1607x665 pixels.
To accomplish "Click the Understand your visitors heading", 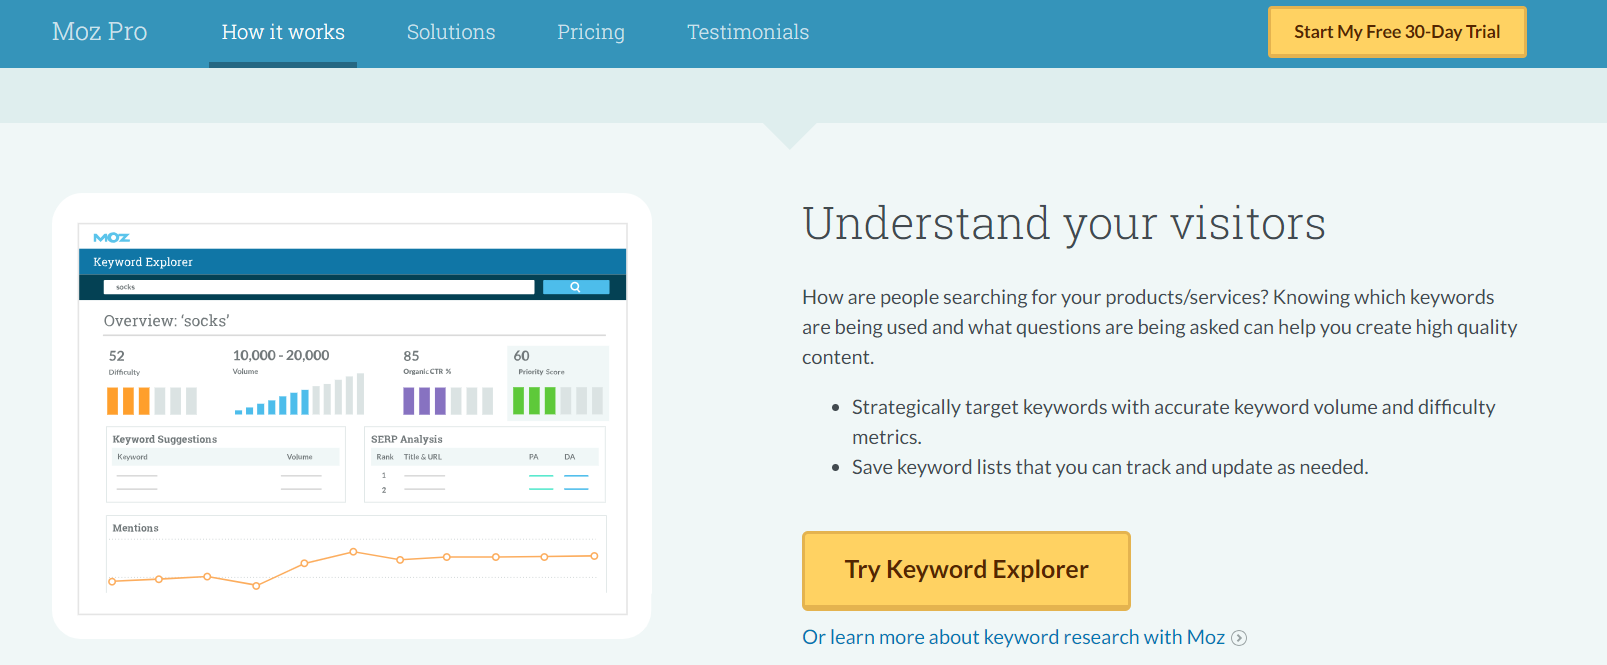I will click(1064, 223).
